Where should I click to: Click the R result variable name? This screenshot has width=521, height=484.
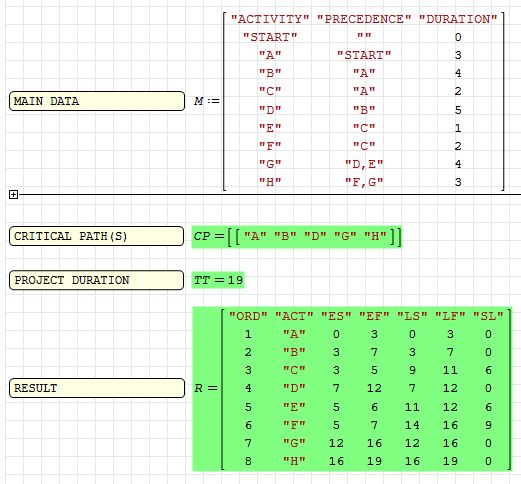coord(198,388)
